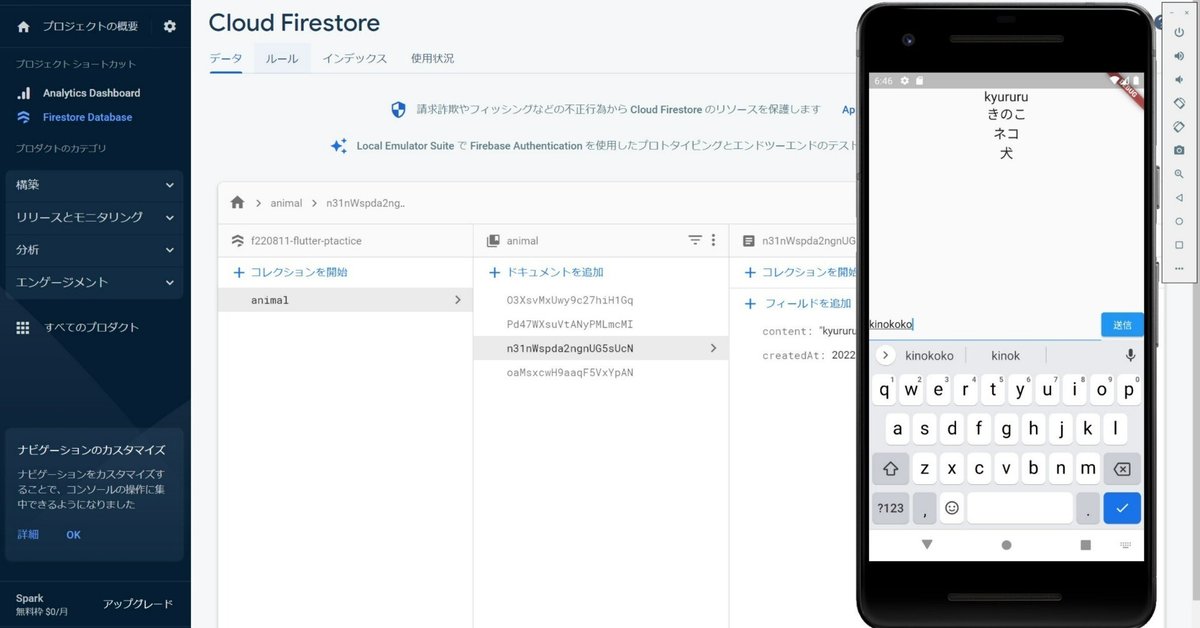Click the アップグレード plan button
The height and width of the screenshot is (628, 1200).
pyautogui.click(x=138, y=604)
